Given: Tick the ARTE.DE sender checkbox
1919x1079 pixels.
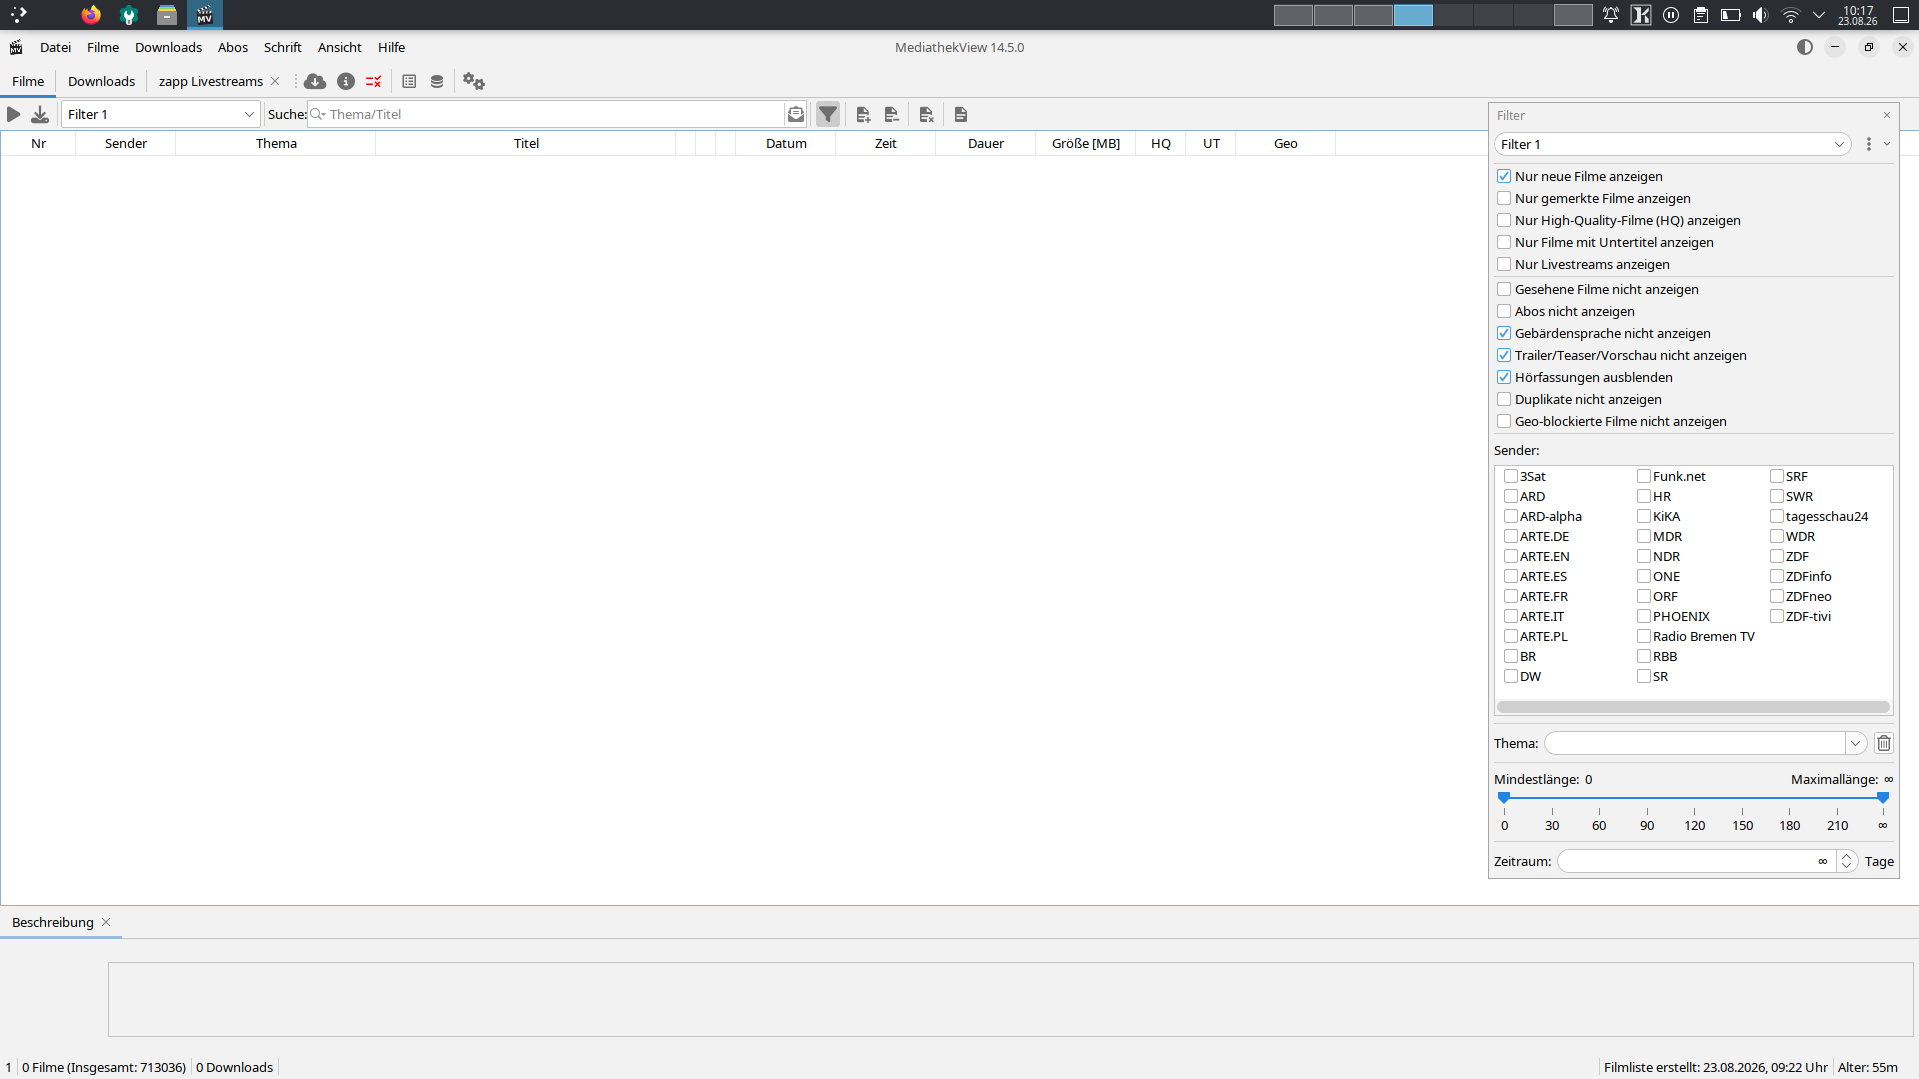Looking at the screenshot, I should [1511, 536].
